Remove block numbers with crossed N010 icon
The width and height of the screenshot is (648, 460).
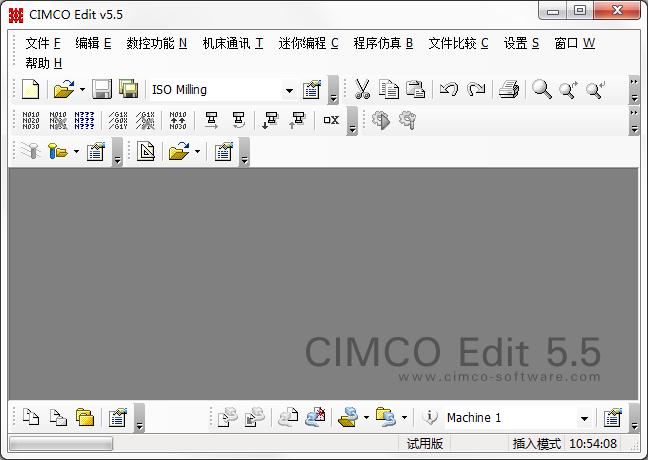point(58,120)
